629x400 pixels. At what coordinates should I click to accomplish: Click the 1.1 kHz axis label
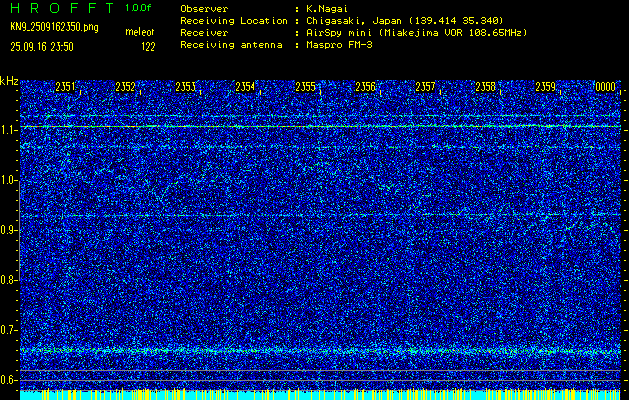pyautogui.click(x=8, y=130)
